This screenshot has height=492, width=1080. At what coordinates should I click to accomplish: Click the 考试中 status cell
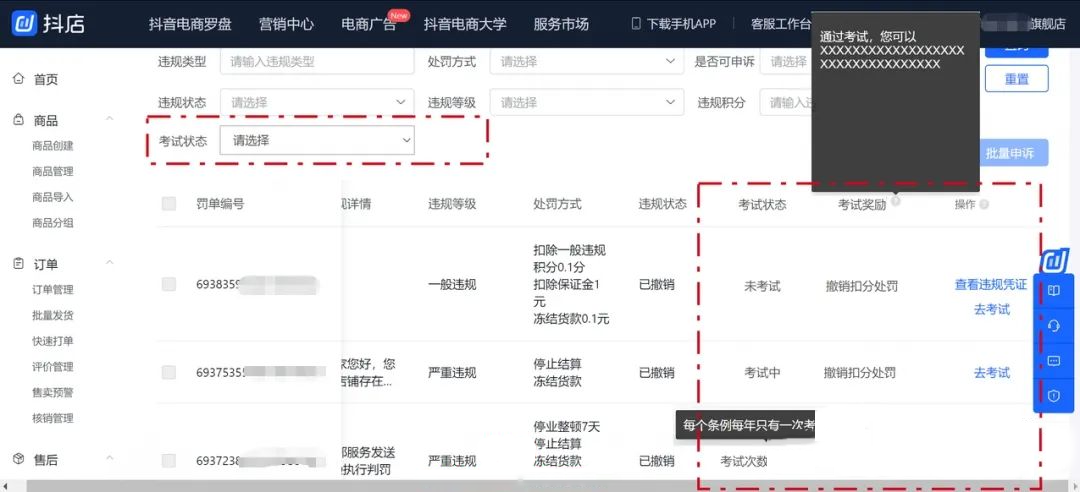click(x=762, y=373)
